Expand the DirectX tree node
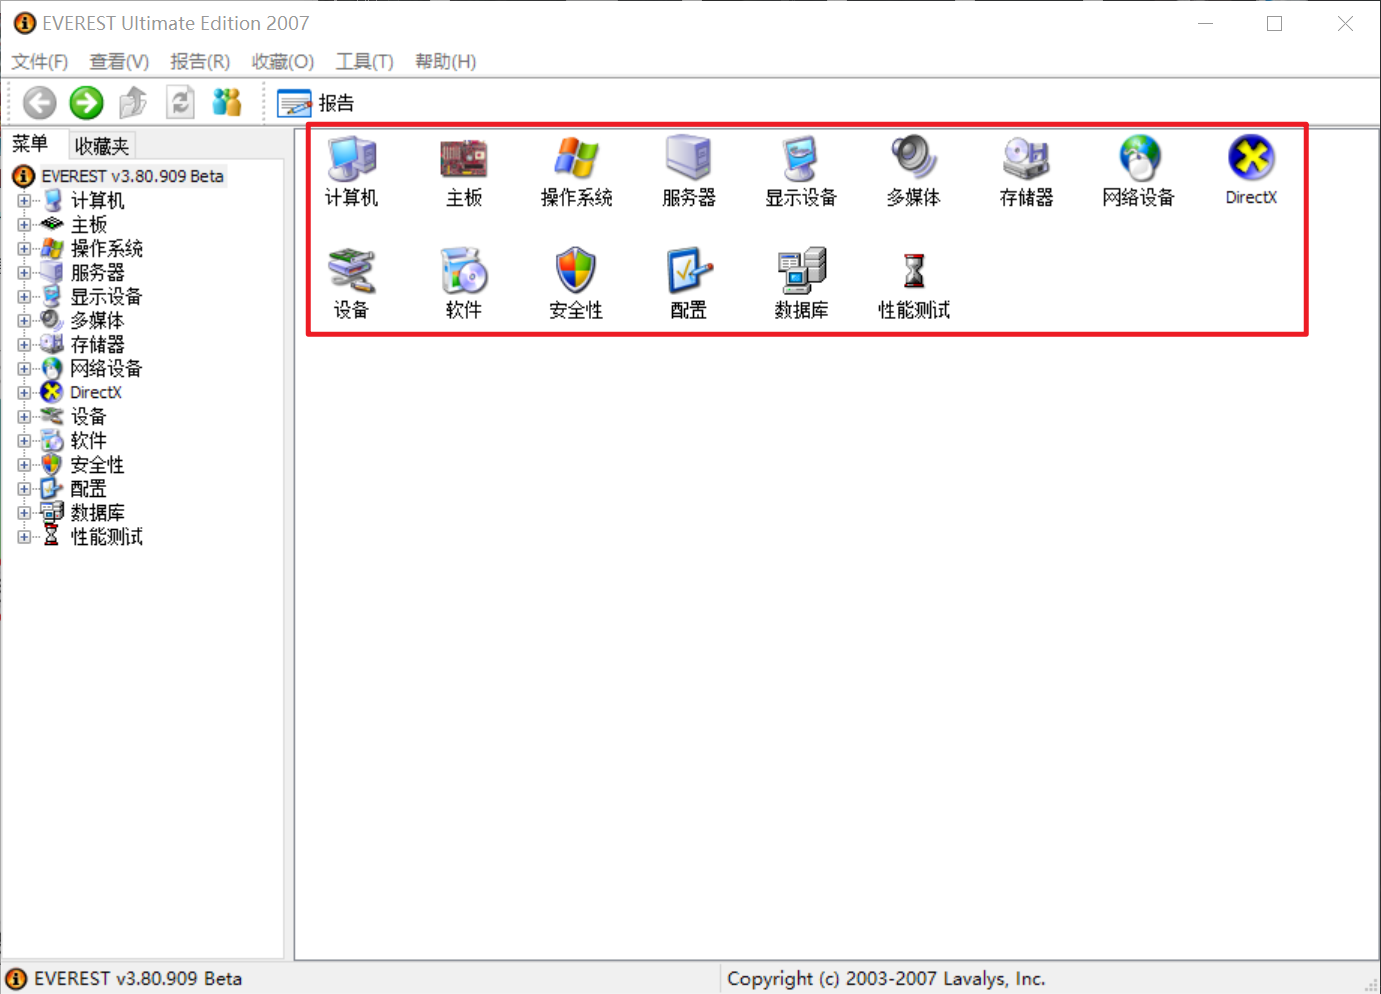 (x=24, y=393)
